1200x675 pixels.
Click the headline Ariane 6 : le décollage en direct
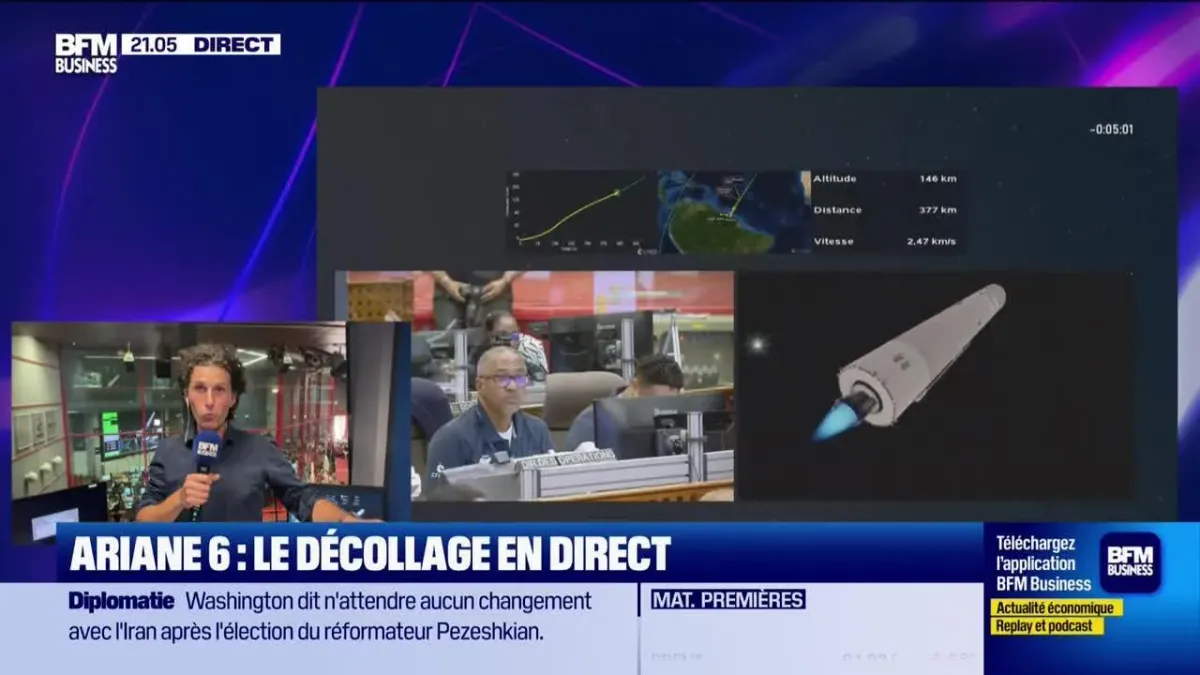[370, 553]
